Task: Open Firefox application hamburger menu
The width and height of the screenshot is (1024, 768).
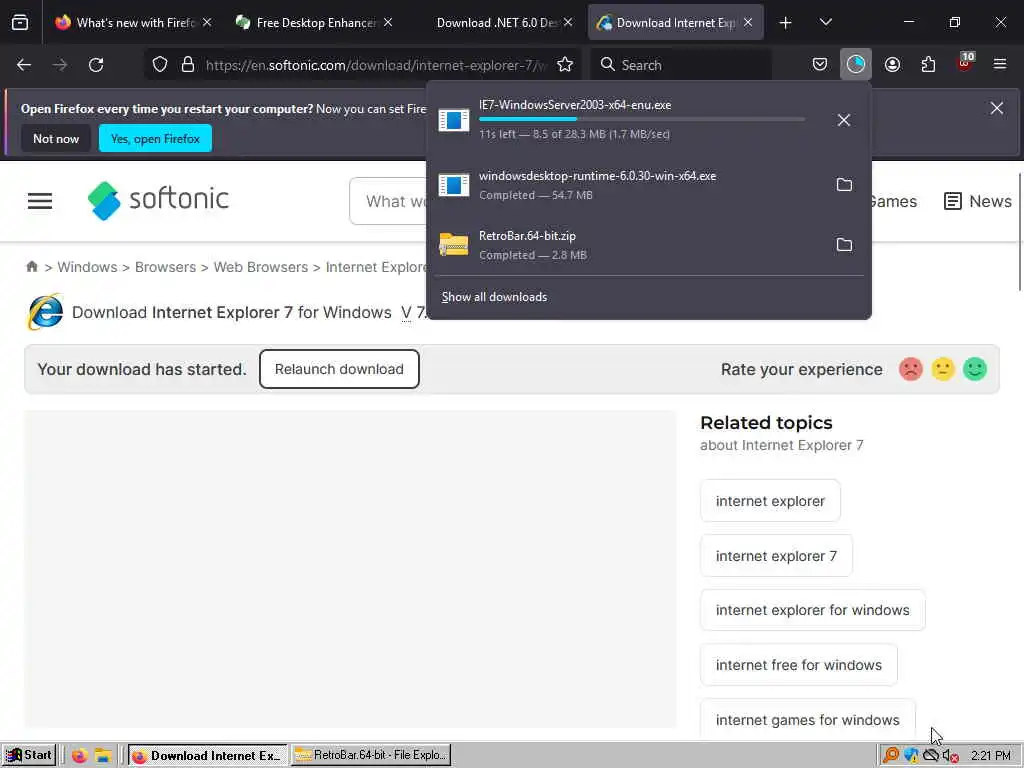Action: (1000, 65)
